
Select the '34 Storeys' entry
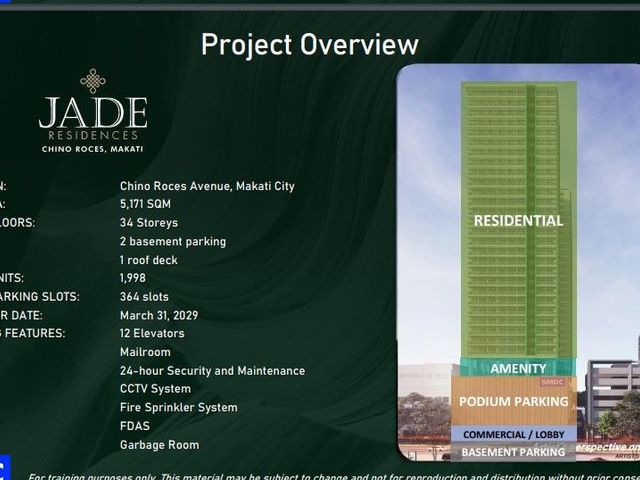coord(149,222)
